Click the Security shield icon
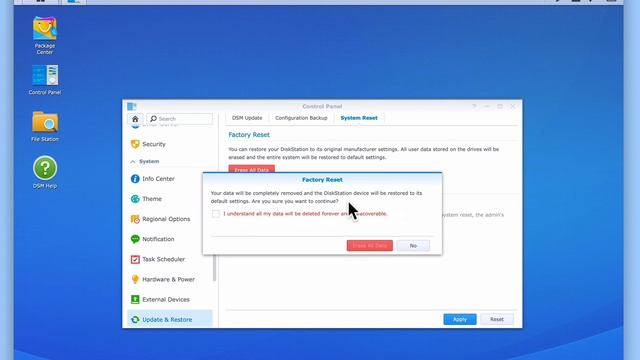The image size is (640, 360). pos(135,144)
